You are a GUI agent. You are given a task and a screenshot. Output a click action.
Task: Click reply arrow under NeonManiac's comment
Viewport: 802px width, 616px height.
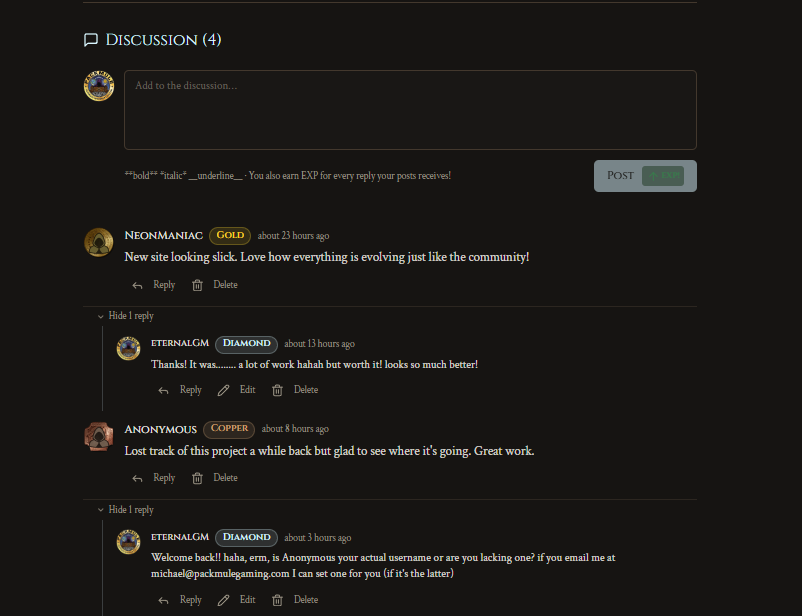(x=137, y=285)
